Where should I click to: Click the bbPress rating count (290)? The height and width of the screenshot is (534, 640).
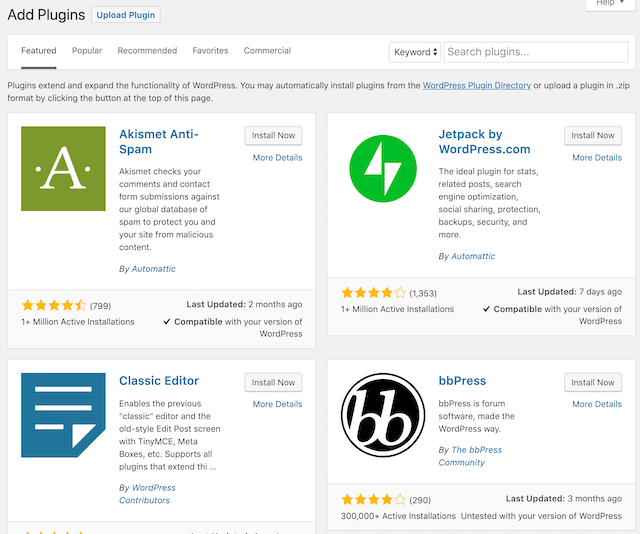[420, 500]
